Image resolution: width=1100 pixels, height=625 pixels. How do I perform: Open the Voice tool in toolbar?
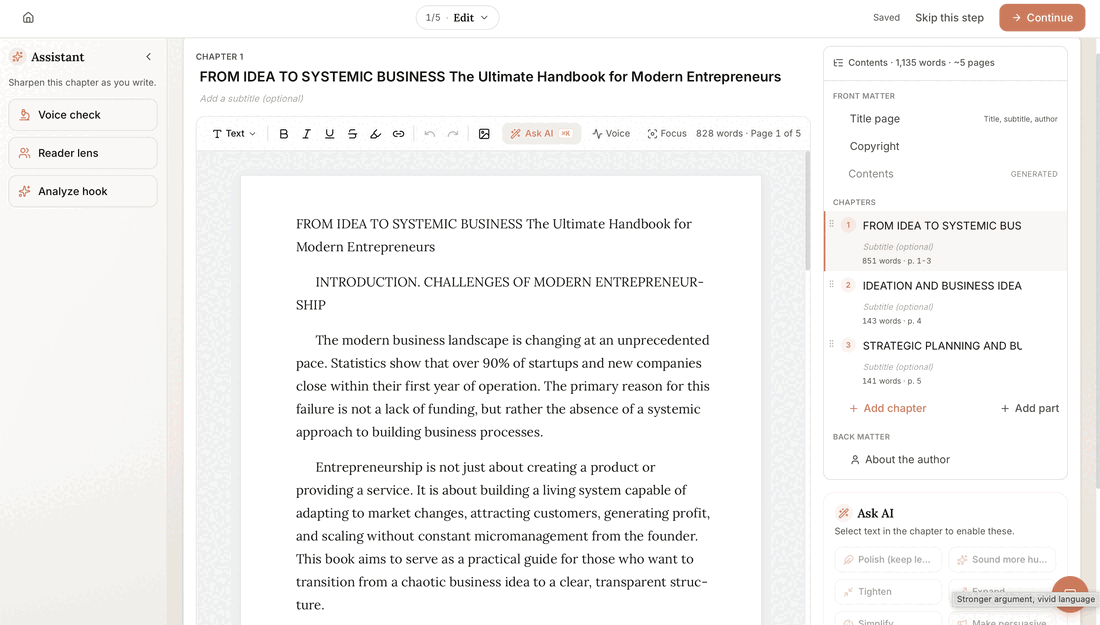coord(611,133)
